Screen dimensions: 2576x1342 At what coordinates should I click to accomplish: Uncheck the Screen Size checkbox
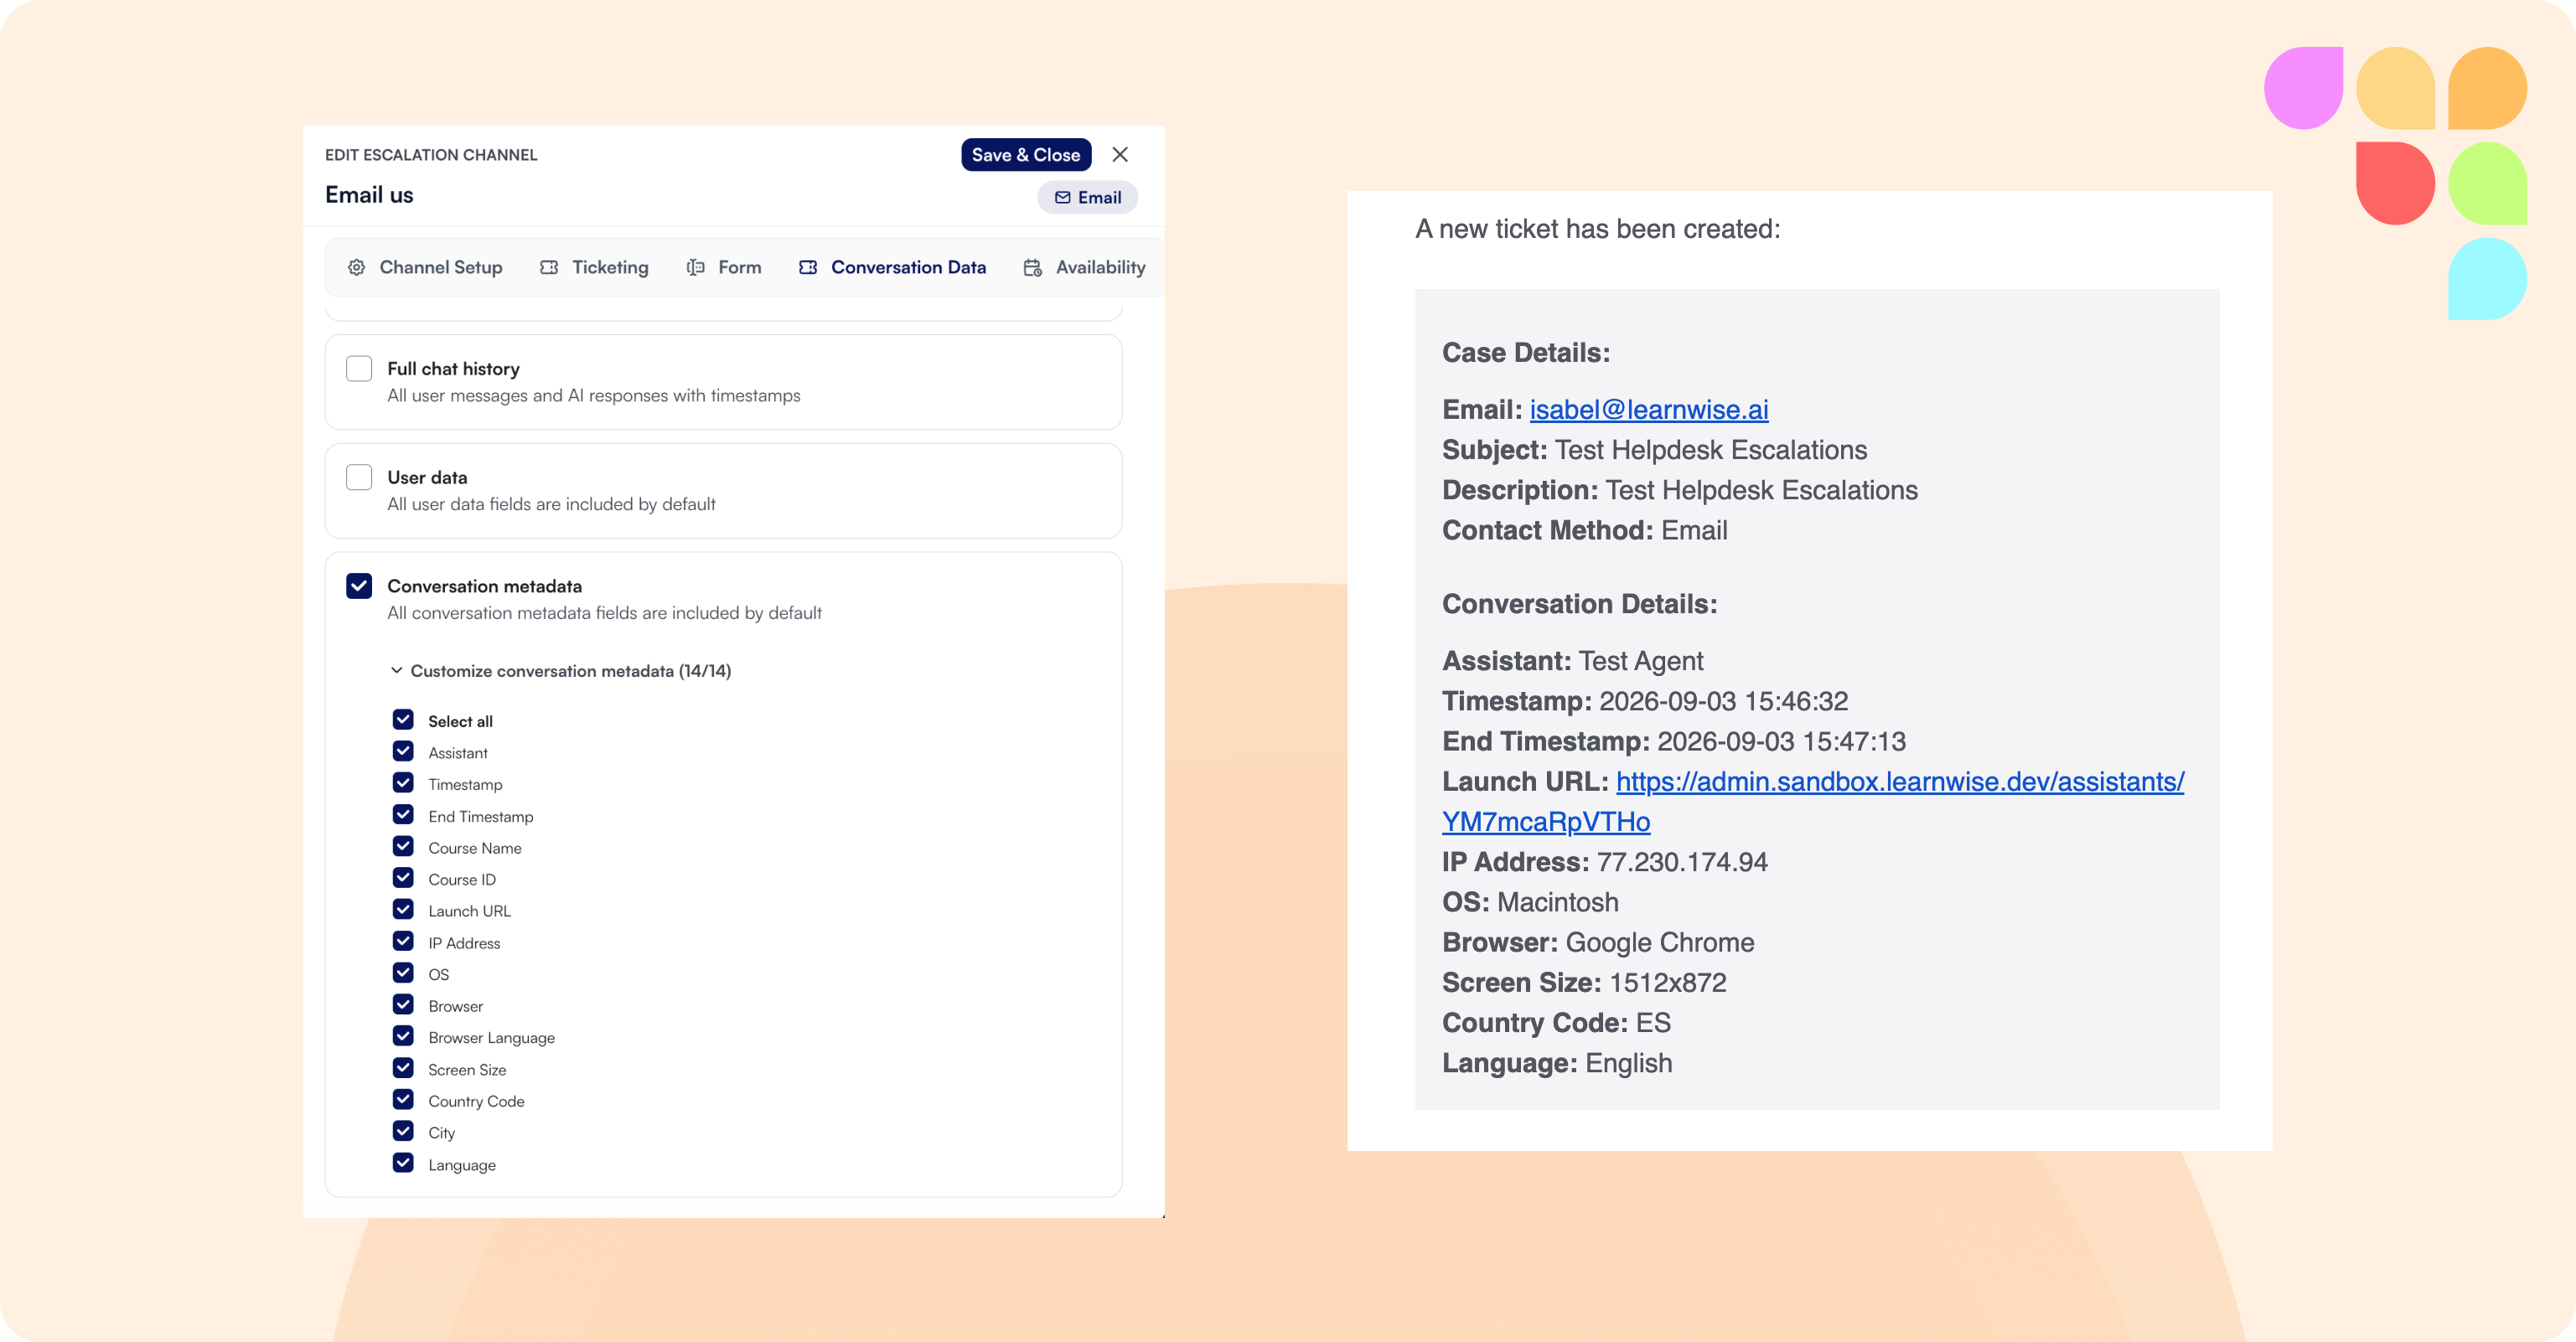[x=403, y=1068]
